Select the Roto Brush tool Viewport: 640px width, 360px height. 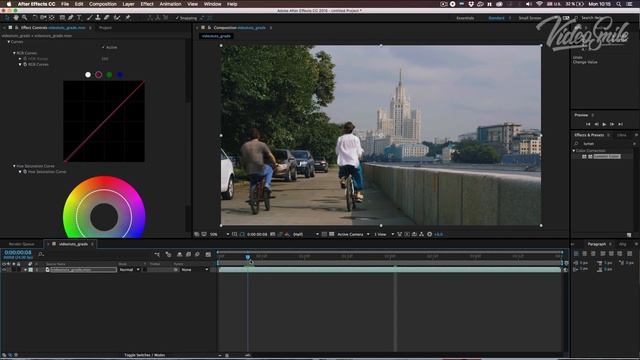[x=117, y=18]
